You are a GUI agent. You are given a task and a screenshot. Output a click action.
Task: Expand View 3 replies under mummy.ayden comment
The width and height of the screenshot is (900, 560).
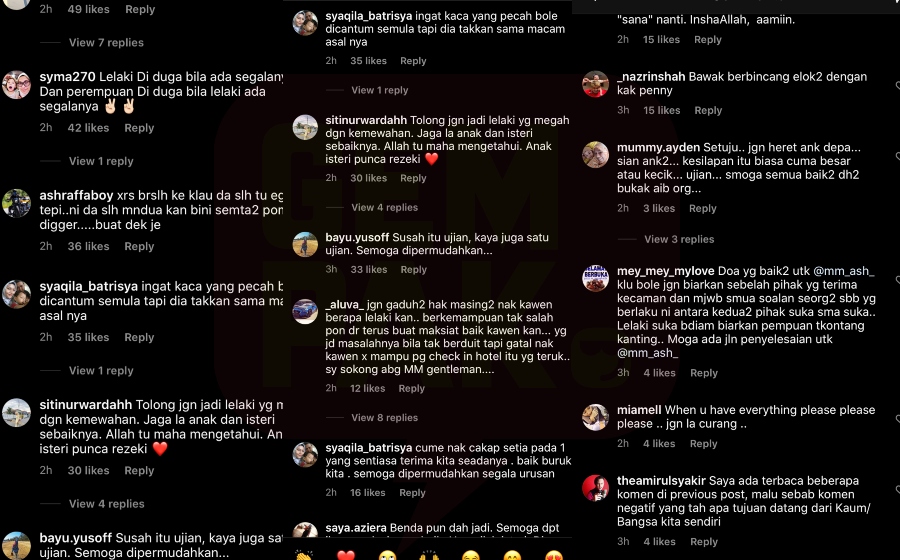[679, 239]
